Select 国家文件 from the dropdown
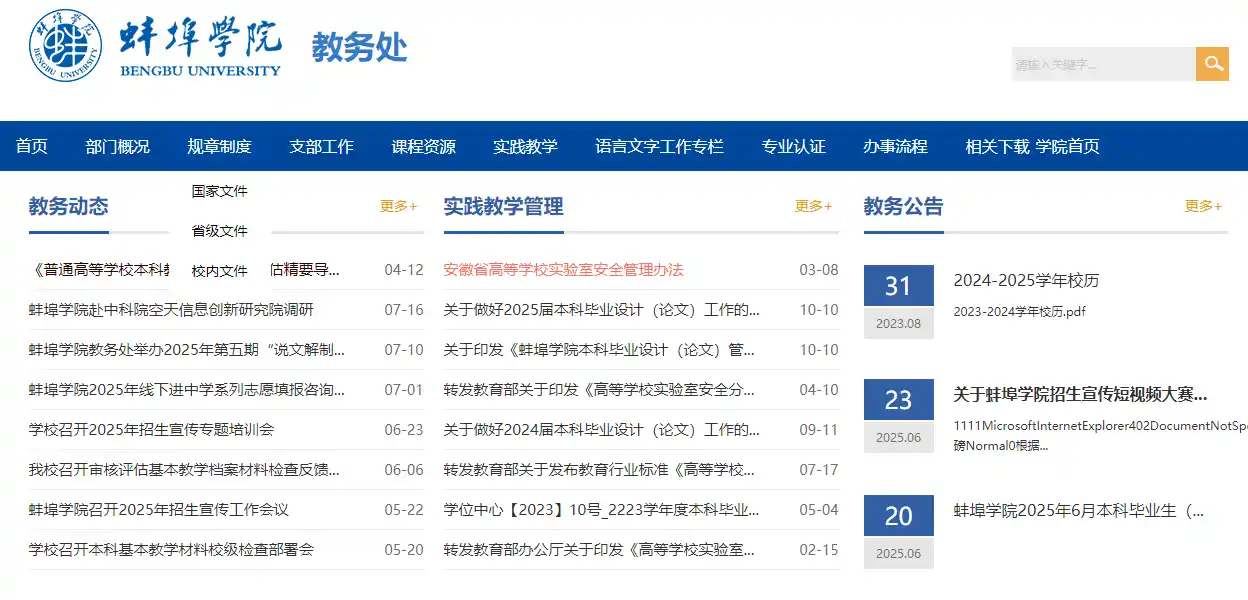This screenshot has height=600, width=1248. [220, 191]
